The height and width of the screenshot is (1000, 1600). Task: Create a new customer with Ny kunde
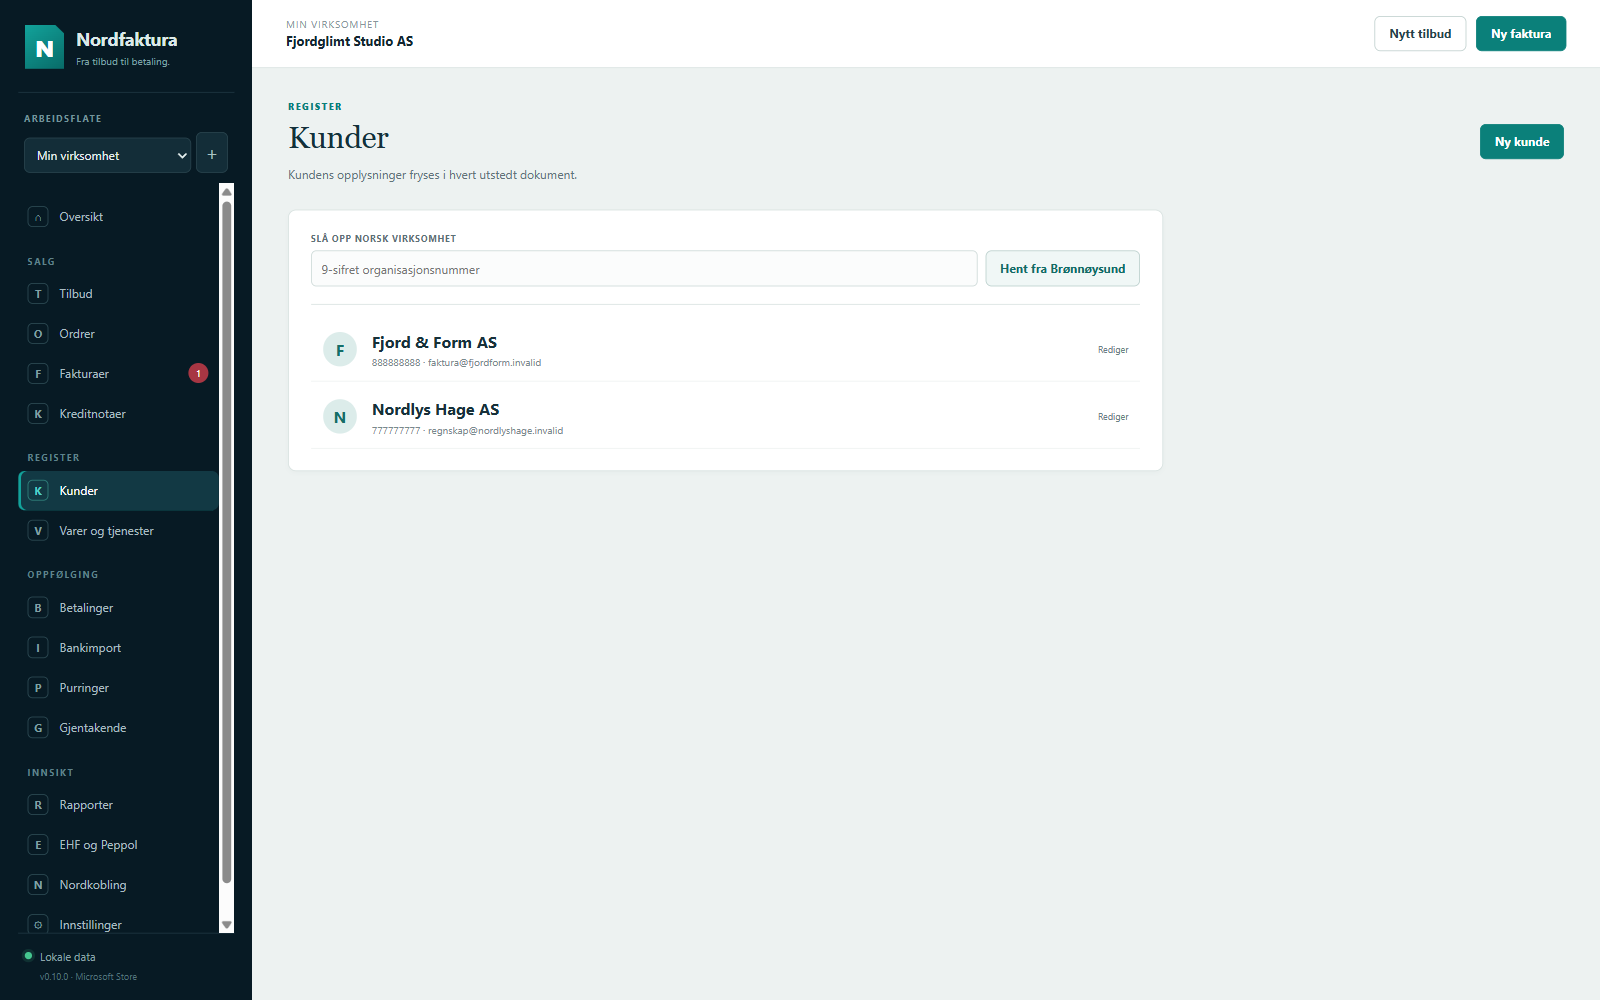coord(1522,142)
